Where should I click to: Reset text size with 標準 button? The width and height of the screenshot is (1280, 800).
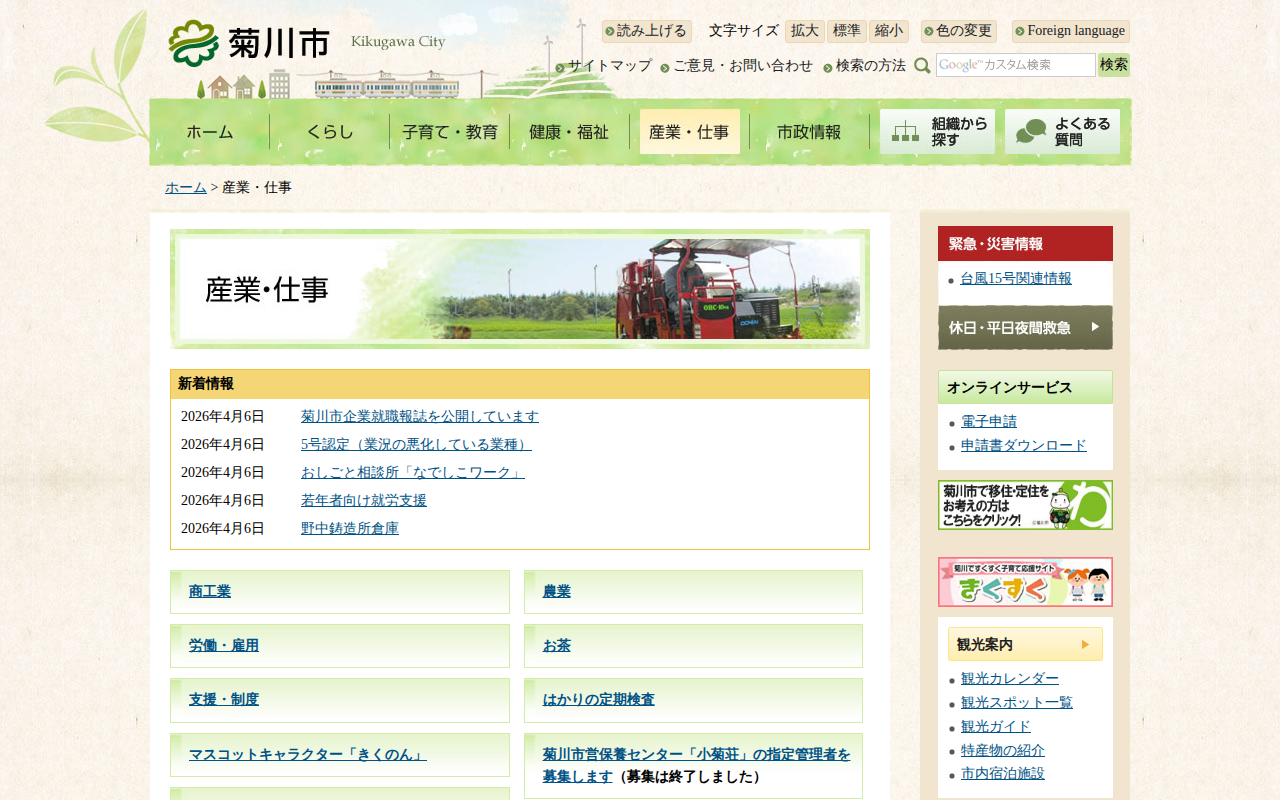[847, 31]
